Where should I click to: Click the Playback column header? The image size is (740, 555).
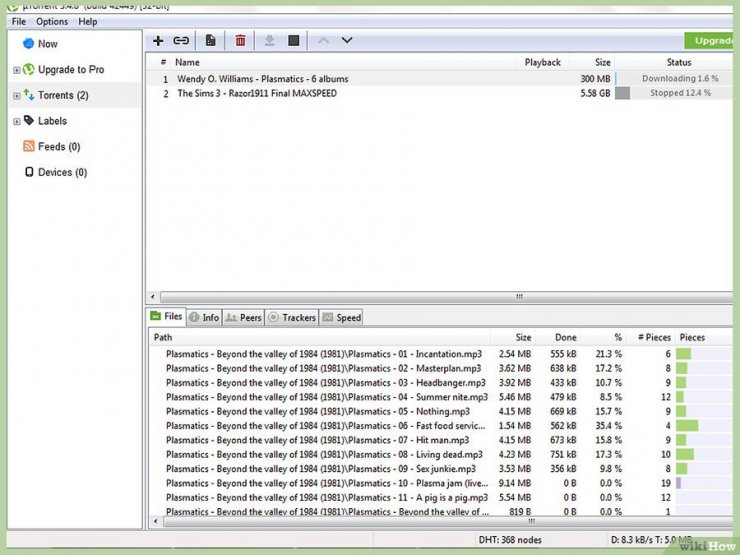pyautogui.click(x=542, y=62)
